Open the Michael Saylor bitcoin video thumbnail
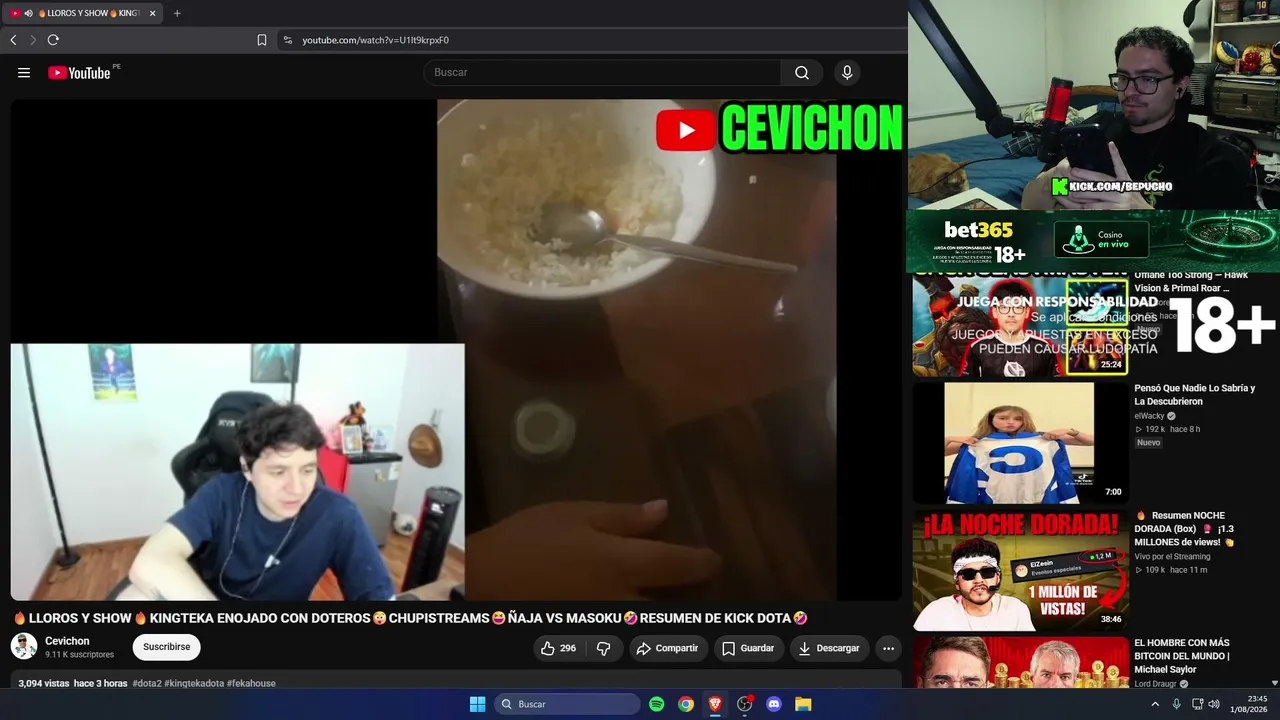 (1020, 663)
